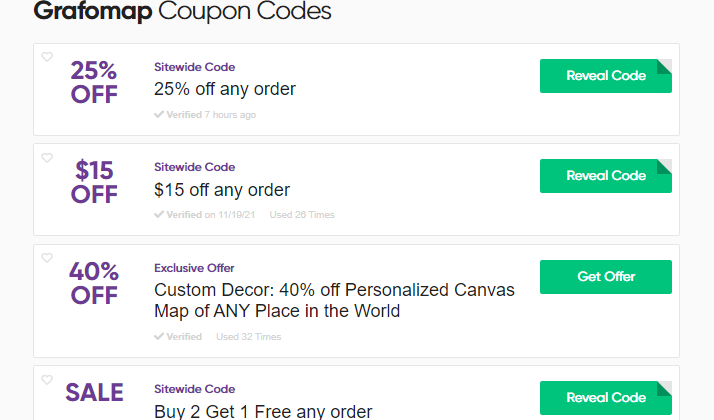Click the first Sitewide Code label
714x420 pixels.
tap(194, 67)
